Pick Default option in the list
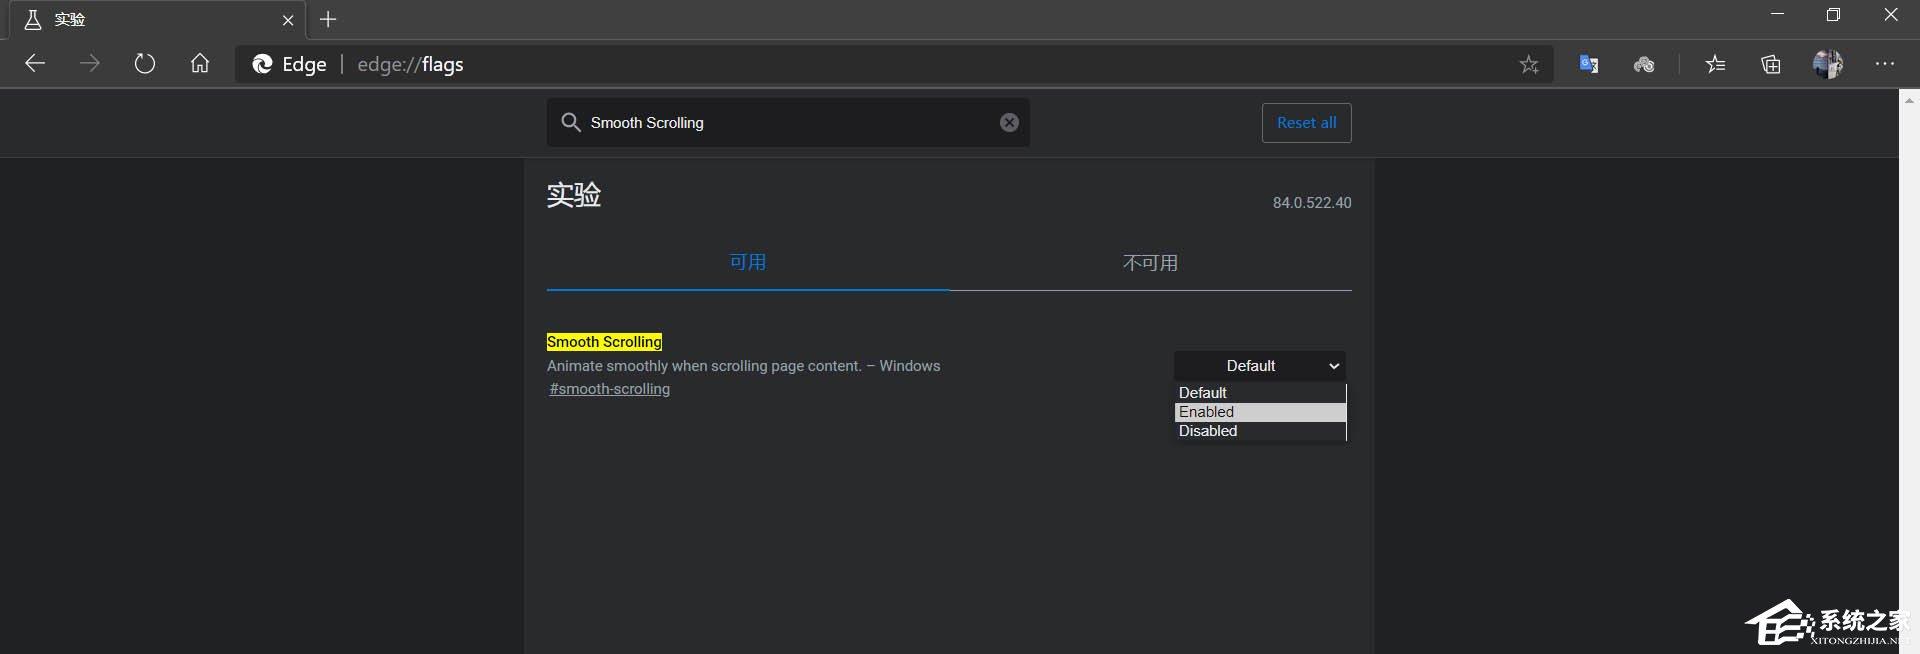 point(1259,393)
